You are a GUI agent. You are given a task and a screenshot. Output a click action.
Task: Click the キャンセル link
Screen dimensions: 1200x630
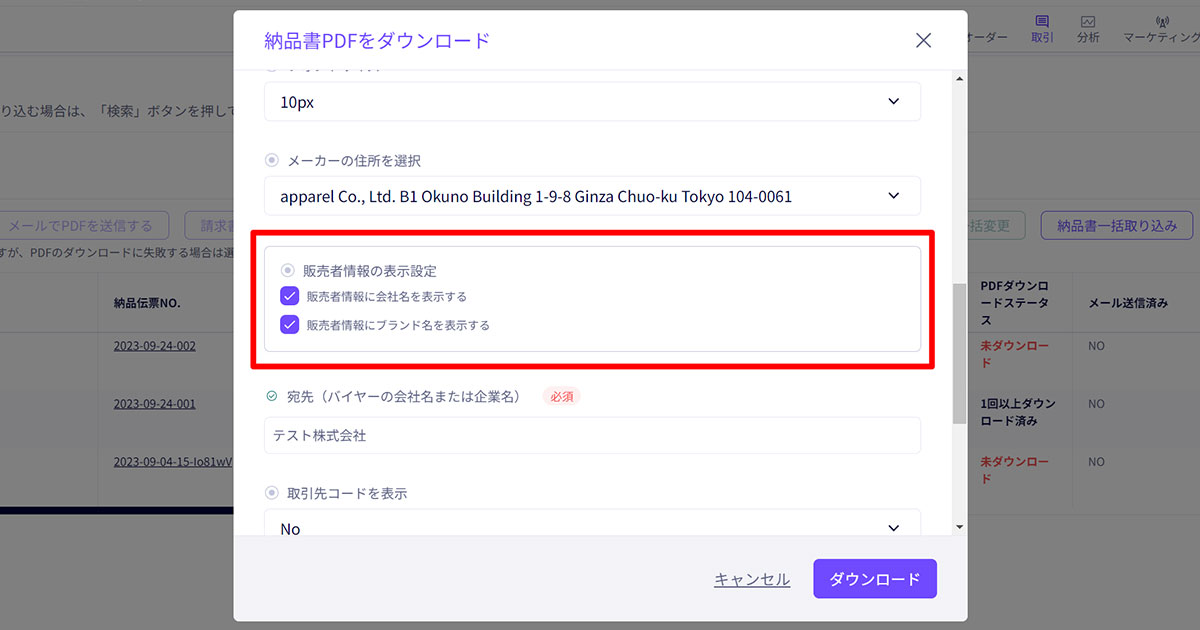point(751,578)
